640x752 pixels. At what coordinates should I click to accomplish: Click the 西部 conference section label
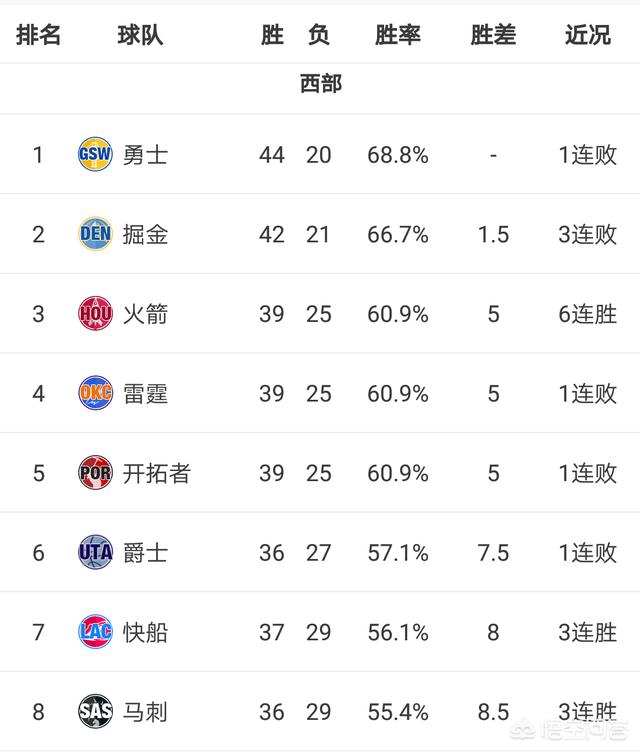coord(320,84)
